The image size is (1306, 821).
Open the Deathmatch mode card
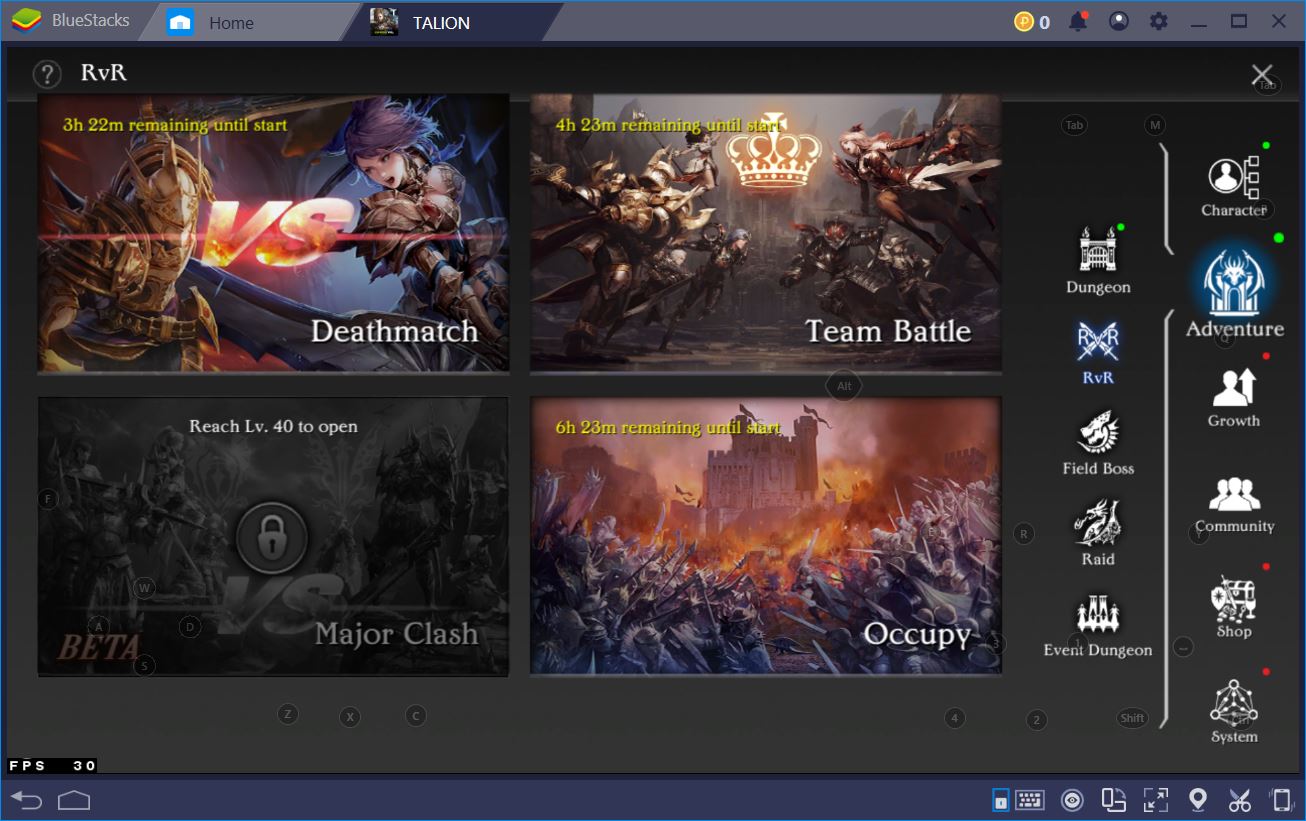coord(273,233)
